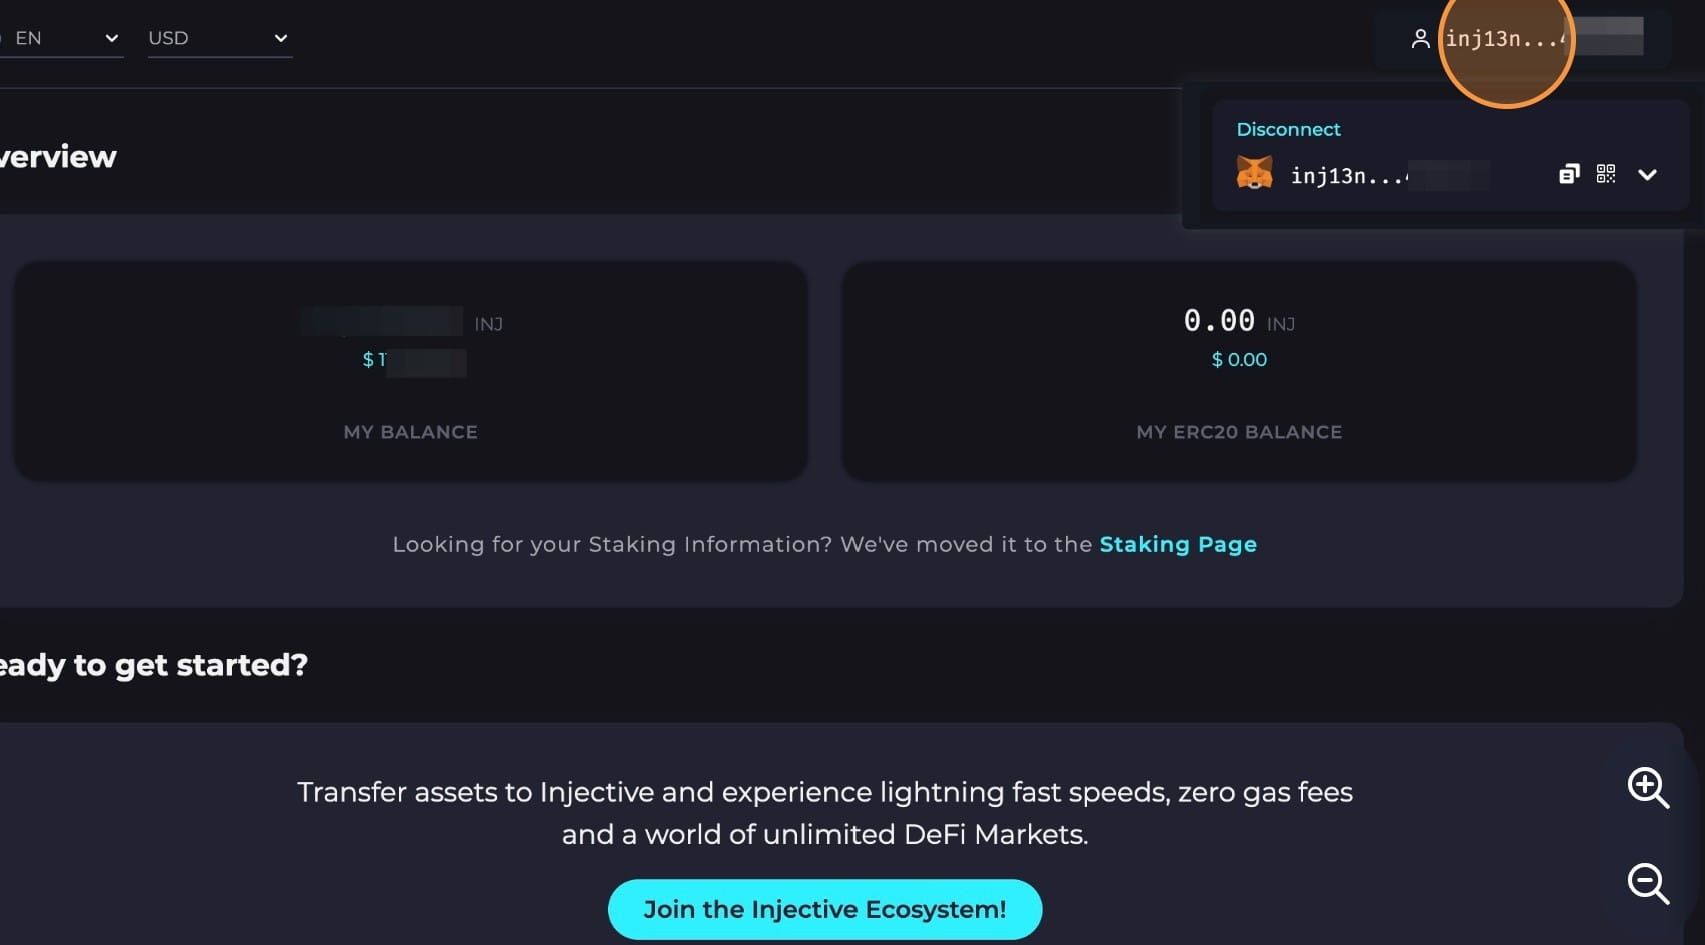The height and width of the screenshot is (945, 1705).
Task: Click the Overview page heading
Action: (x=58, y=157)
